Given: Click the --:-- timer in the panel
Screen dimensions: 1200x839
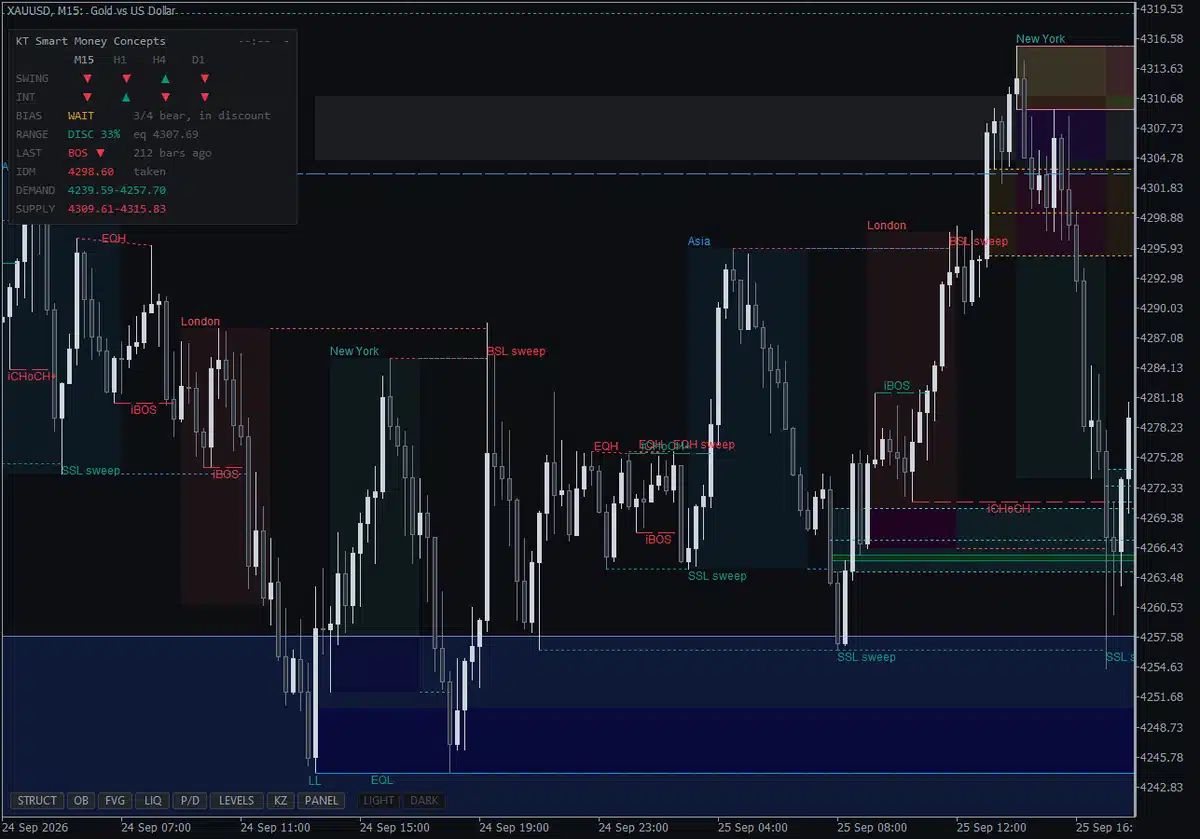Looking at the screenshot, I should point(255,41).
